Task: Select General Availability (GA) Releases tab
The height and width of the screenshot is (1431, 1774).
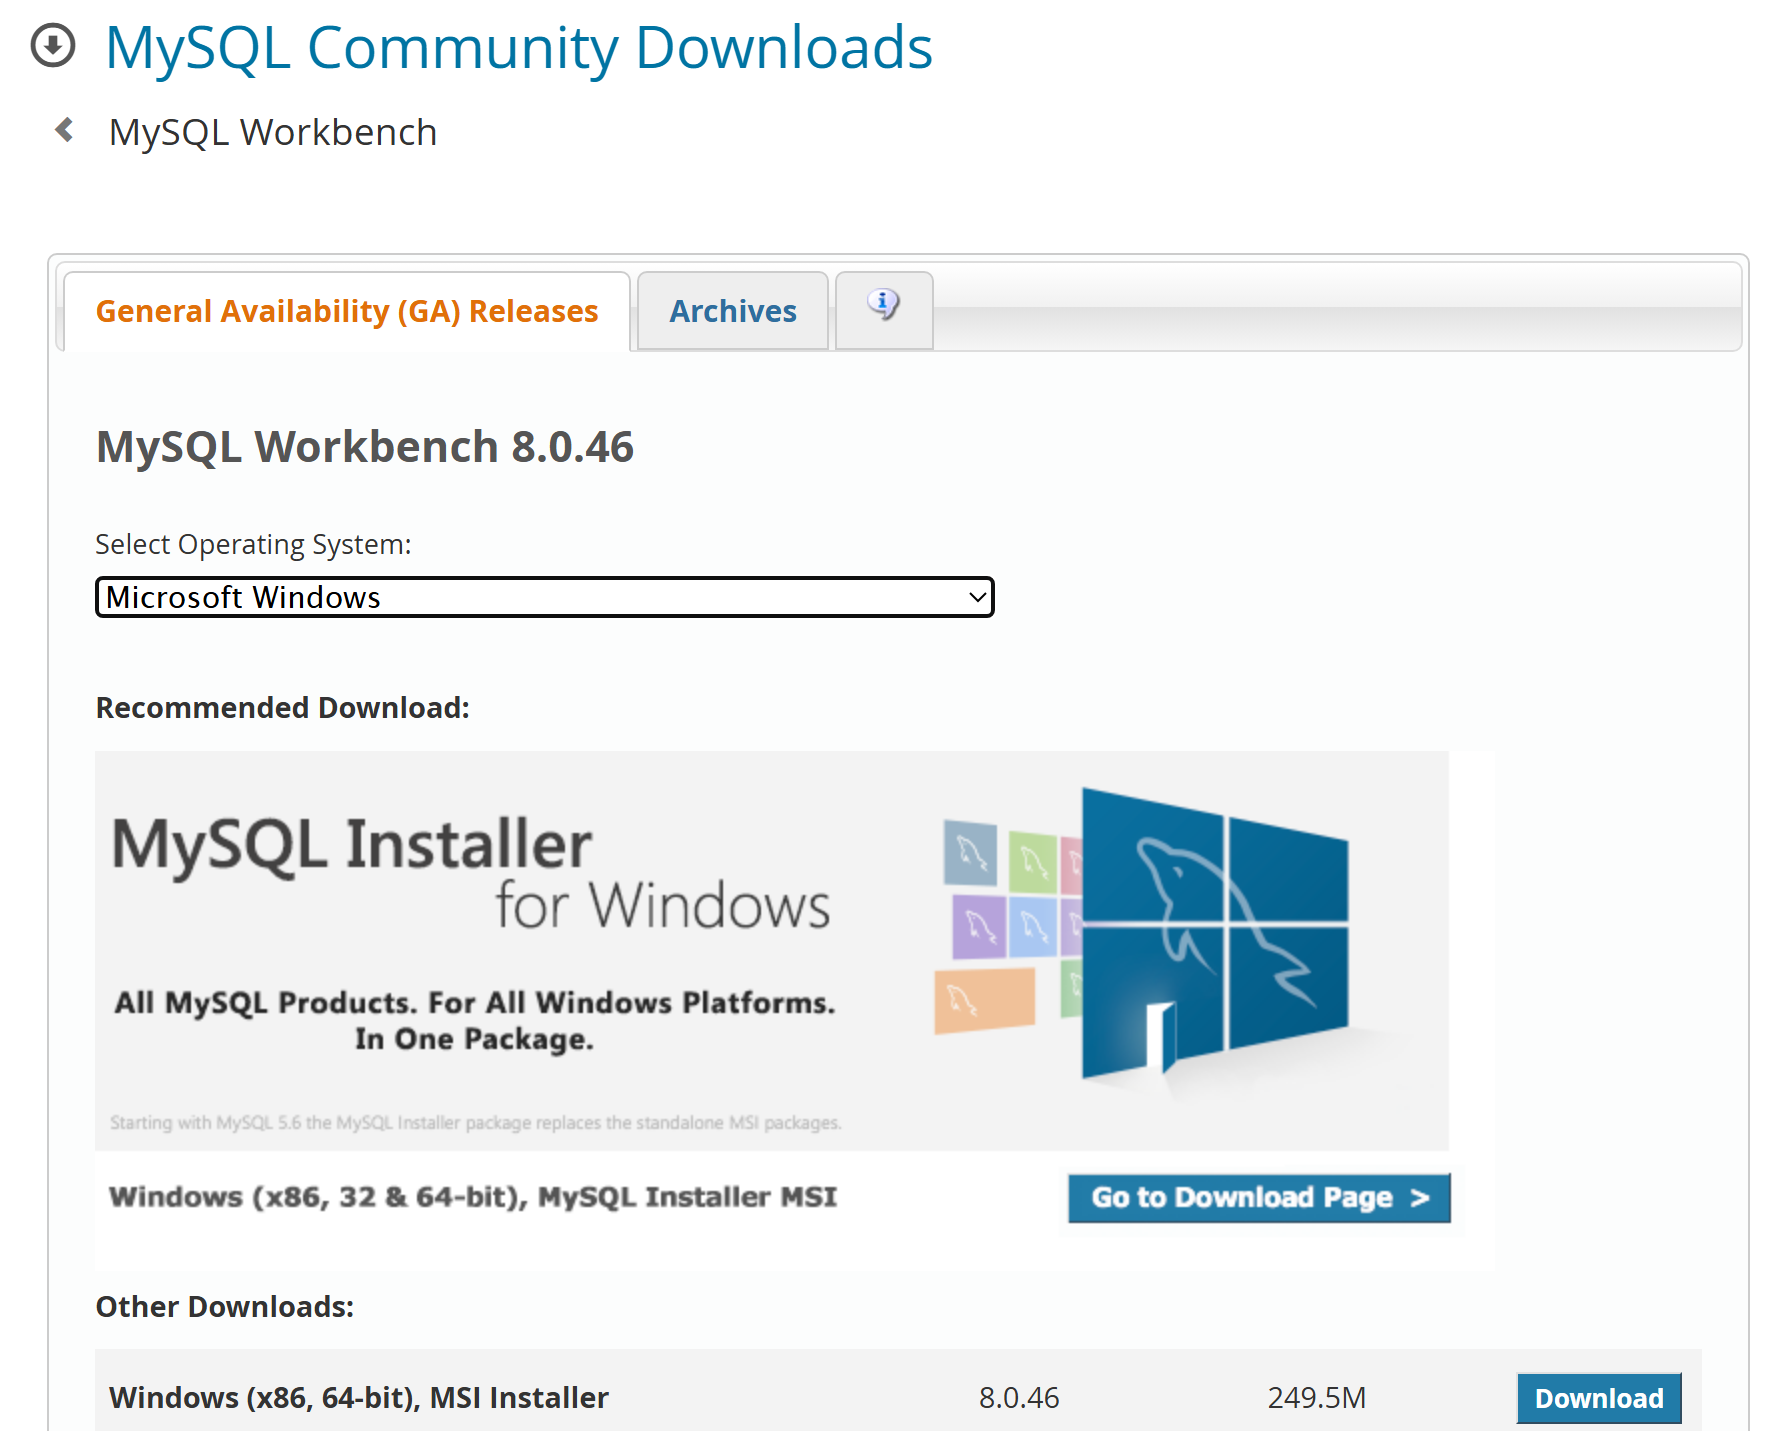Action: 347,311
